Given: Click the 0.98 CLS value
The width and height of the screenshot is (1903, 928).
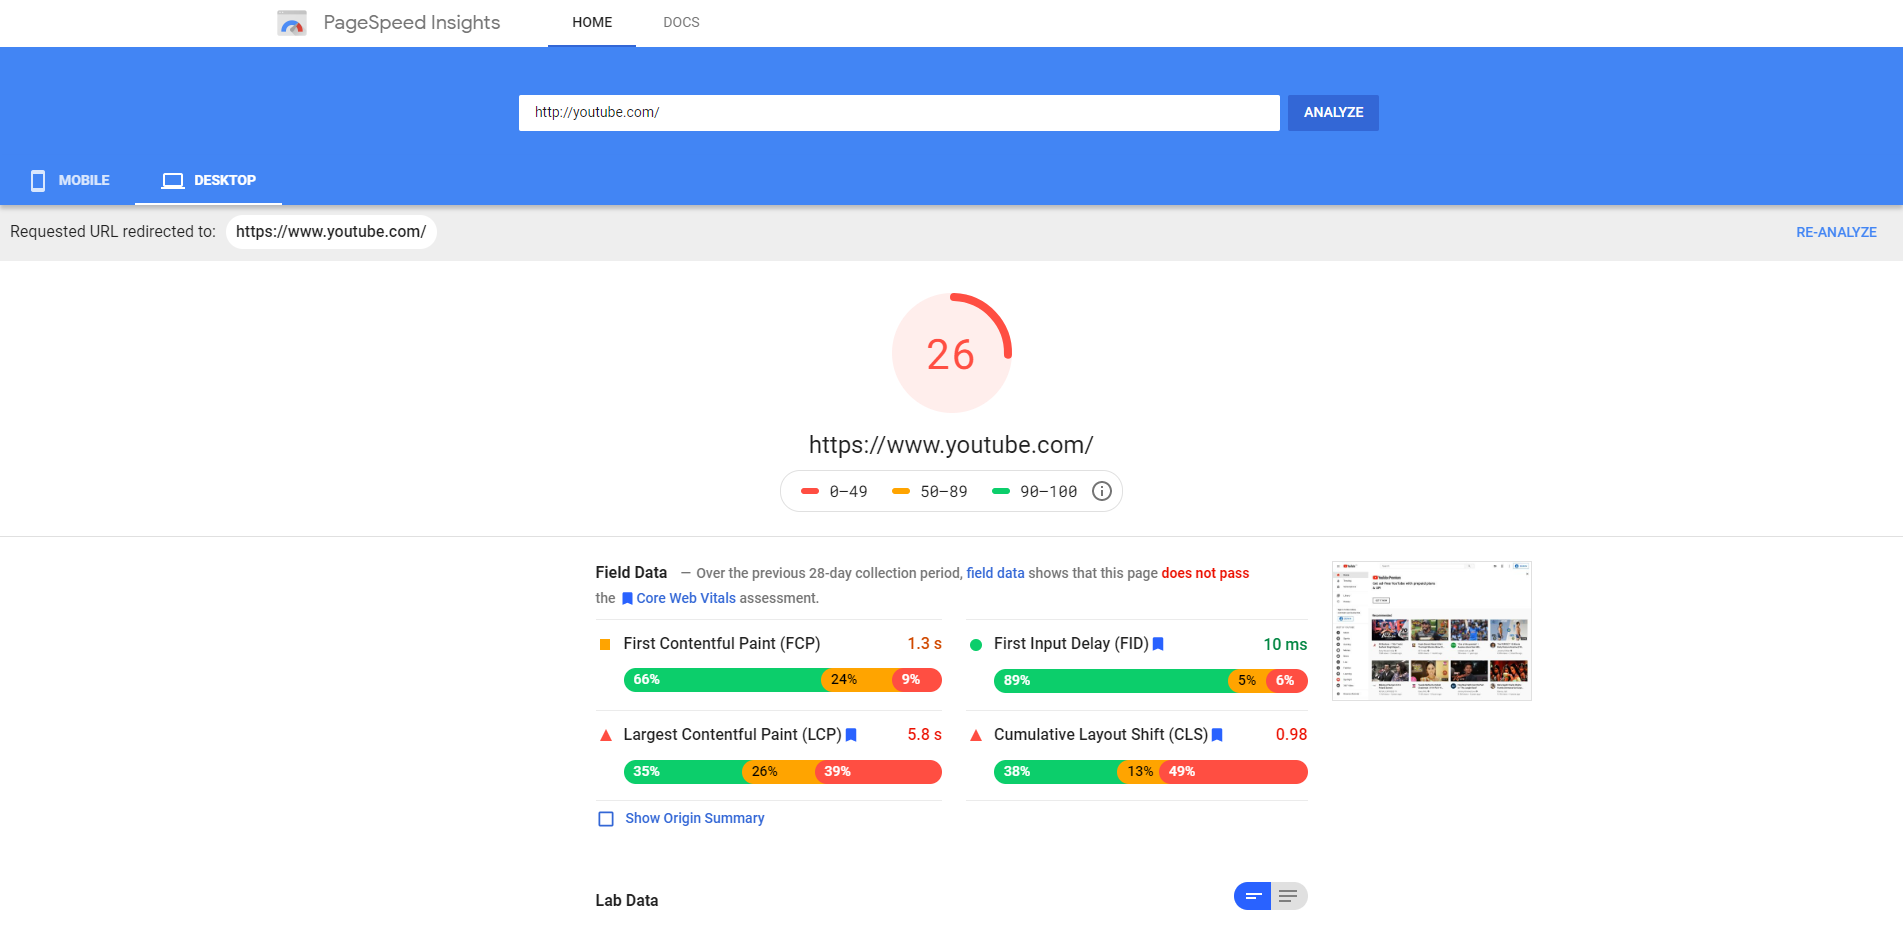Looking at the screenshot, I should tap(1291, 735).
